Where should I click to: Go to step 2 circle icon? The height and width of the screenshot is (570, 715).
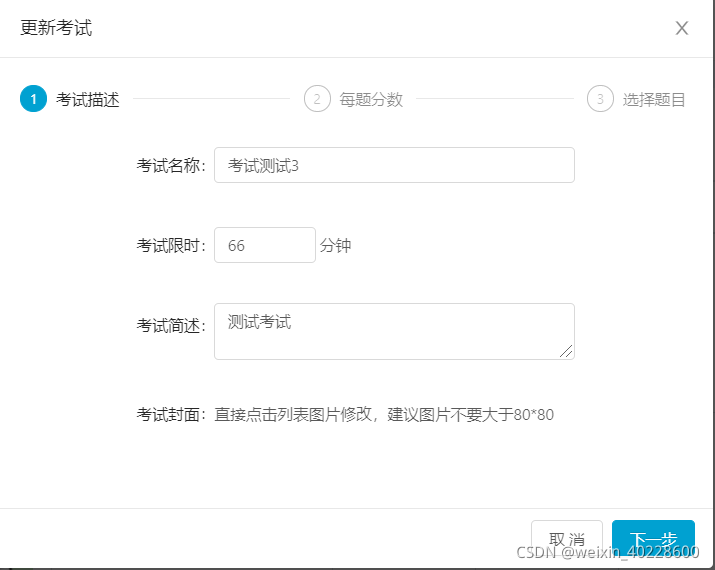pos(317,98)
